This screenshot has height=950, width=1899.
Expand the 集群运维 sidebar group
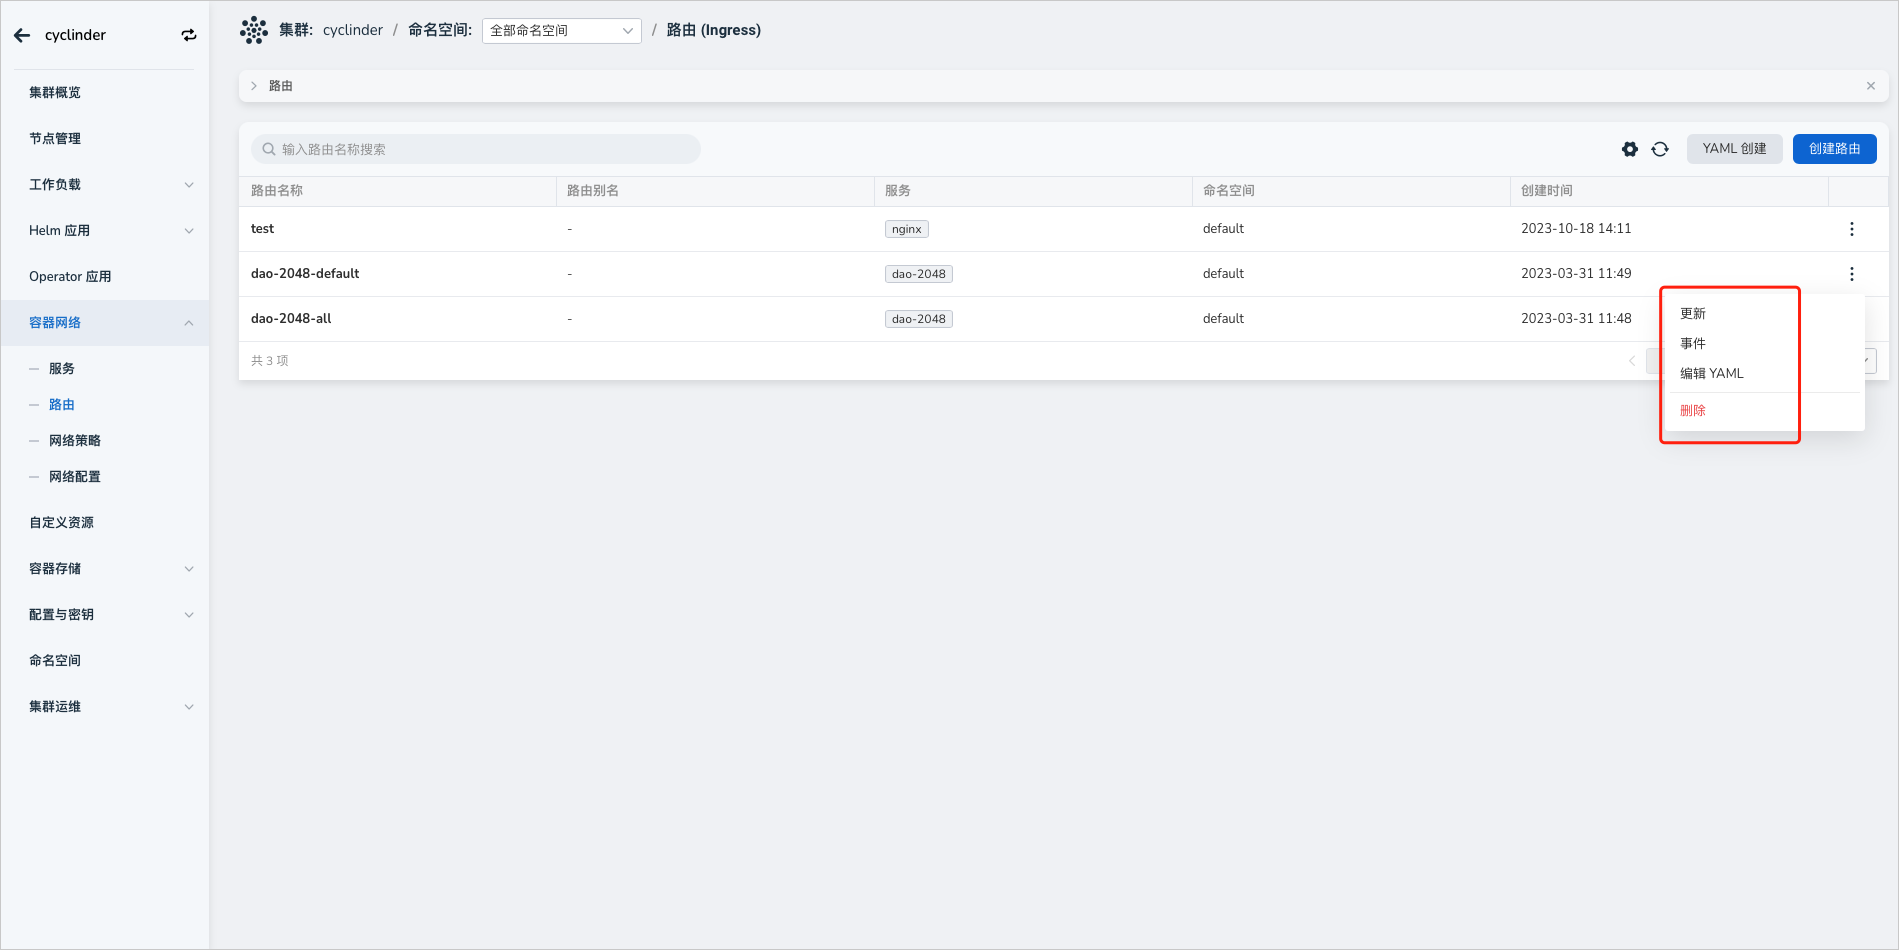[189, 707]
